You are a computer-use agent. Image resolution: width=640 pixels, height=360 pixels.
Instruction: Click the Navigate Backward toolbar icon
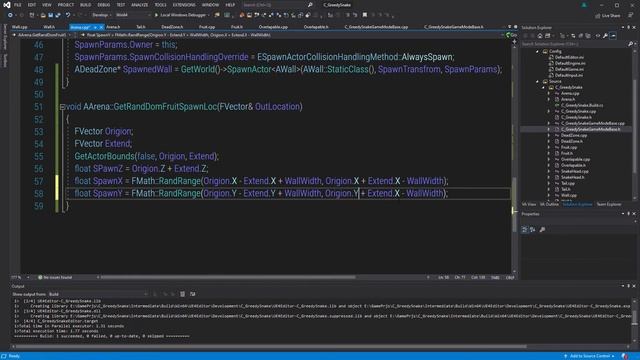tap(10, 15)
